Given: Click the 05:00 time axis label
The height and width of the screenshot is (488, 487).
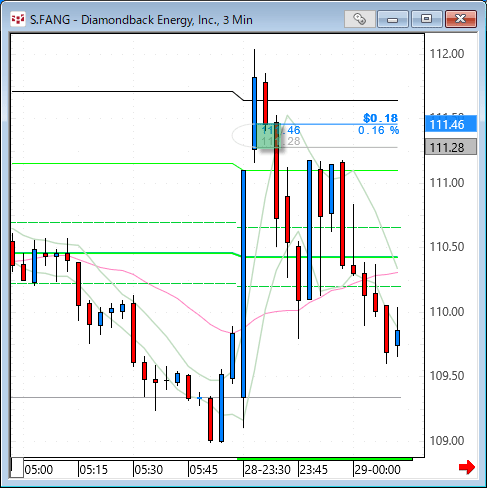Looking at the screenshot, I should tap(39, 470).
